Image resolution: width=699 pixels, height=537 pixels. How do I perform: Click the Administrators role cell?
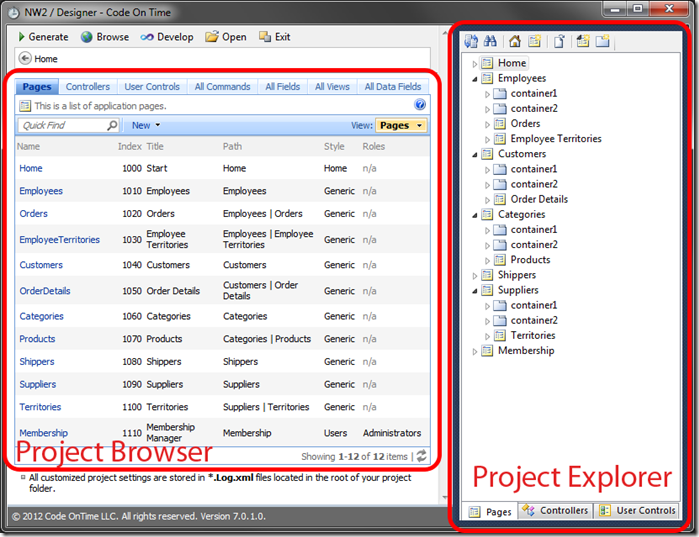click(392, 433)
